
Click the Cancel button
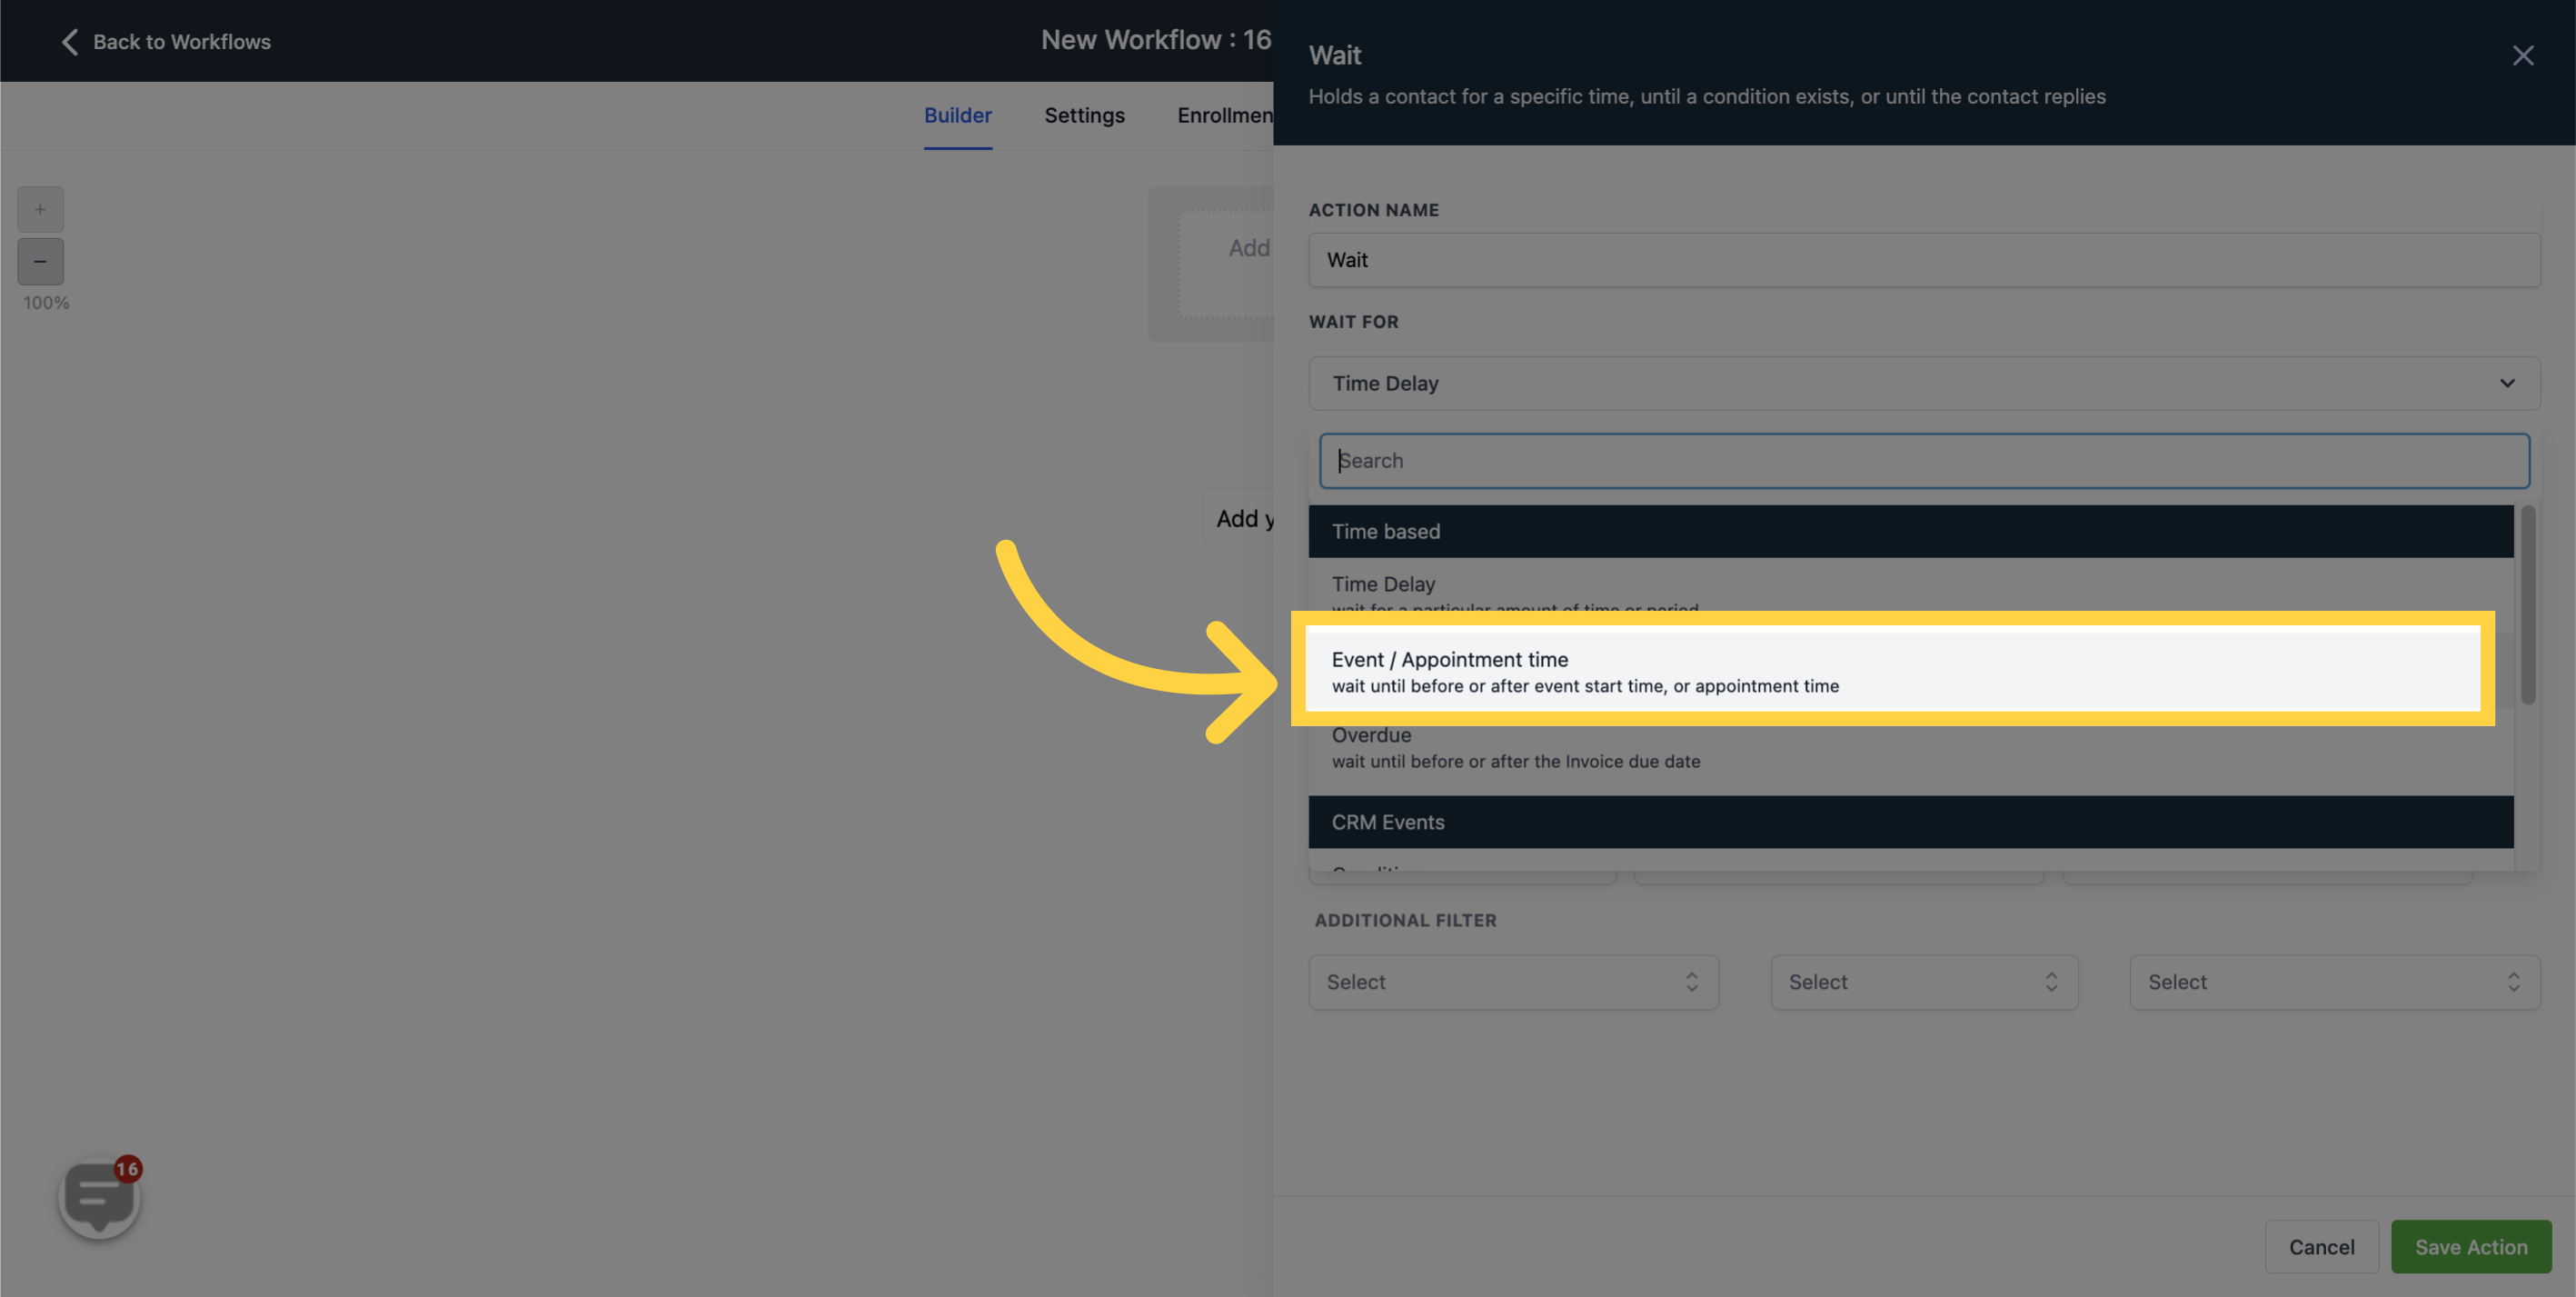[2320, 1247]
